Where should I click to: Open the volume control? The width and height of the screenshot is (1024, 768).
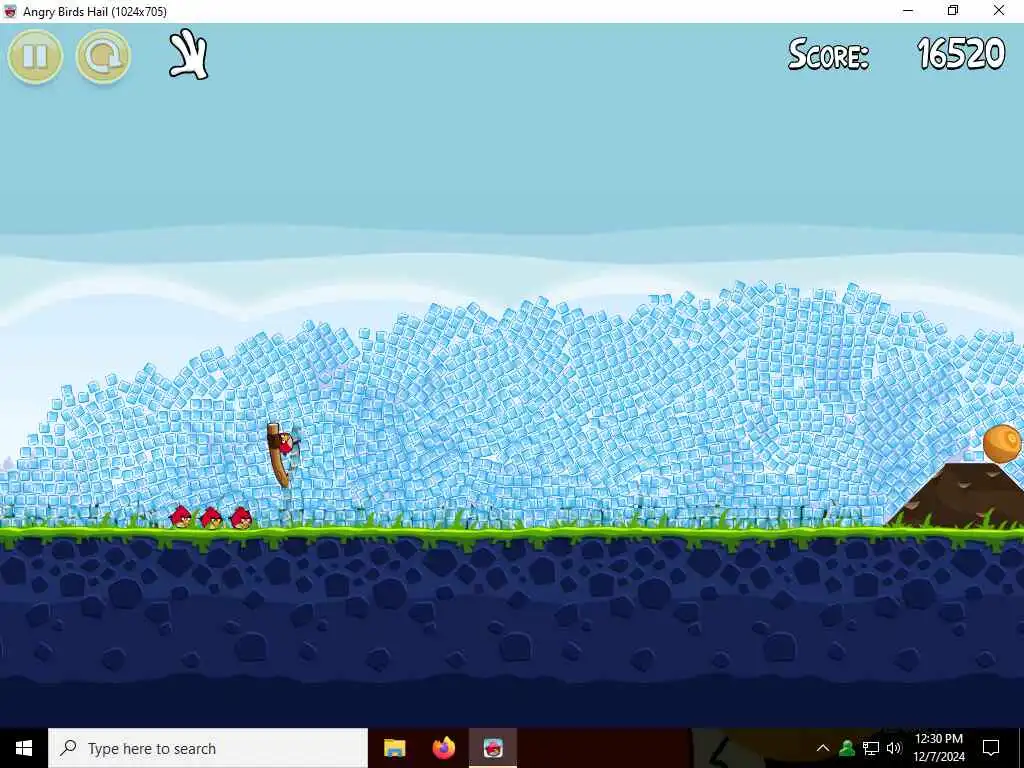point(894,748)
